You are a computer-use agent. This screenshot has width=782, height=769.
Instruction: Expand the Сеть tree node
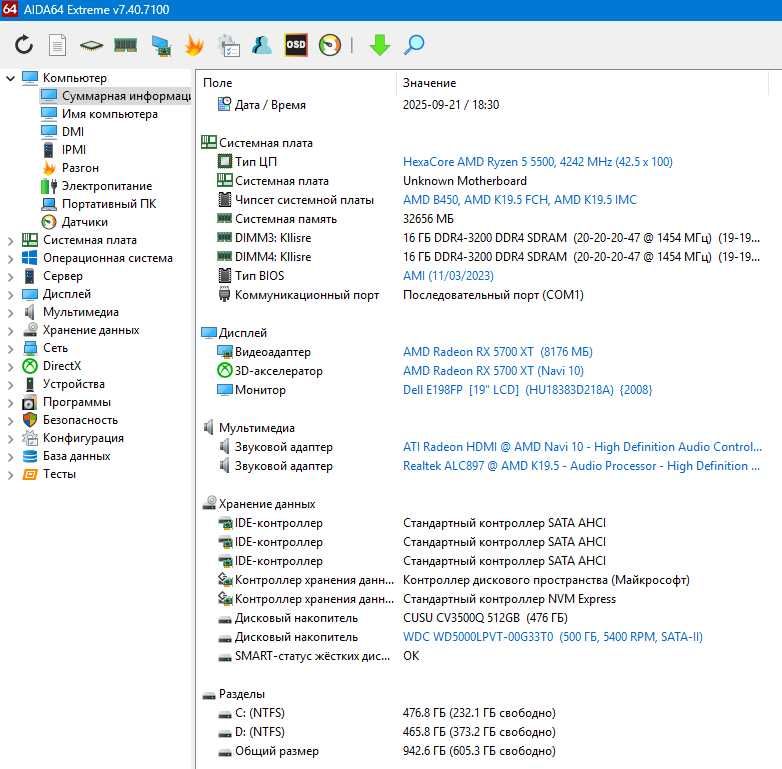pos(10,348)
